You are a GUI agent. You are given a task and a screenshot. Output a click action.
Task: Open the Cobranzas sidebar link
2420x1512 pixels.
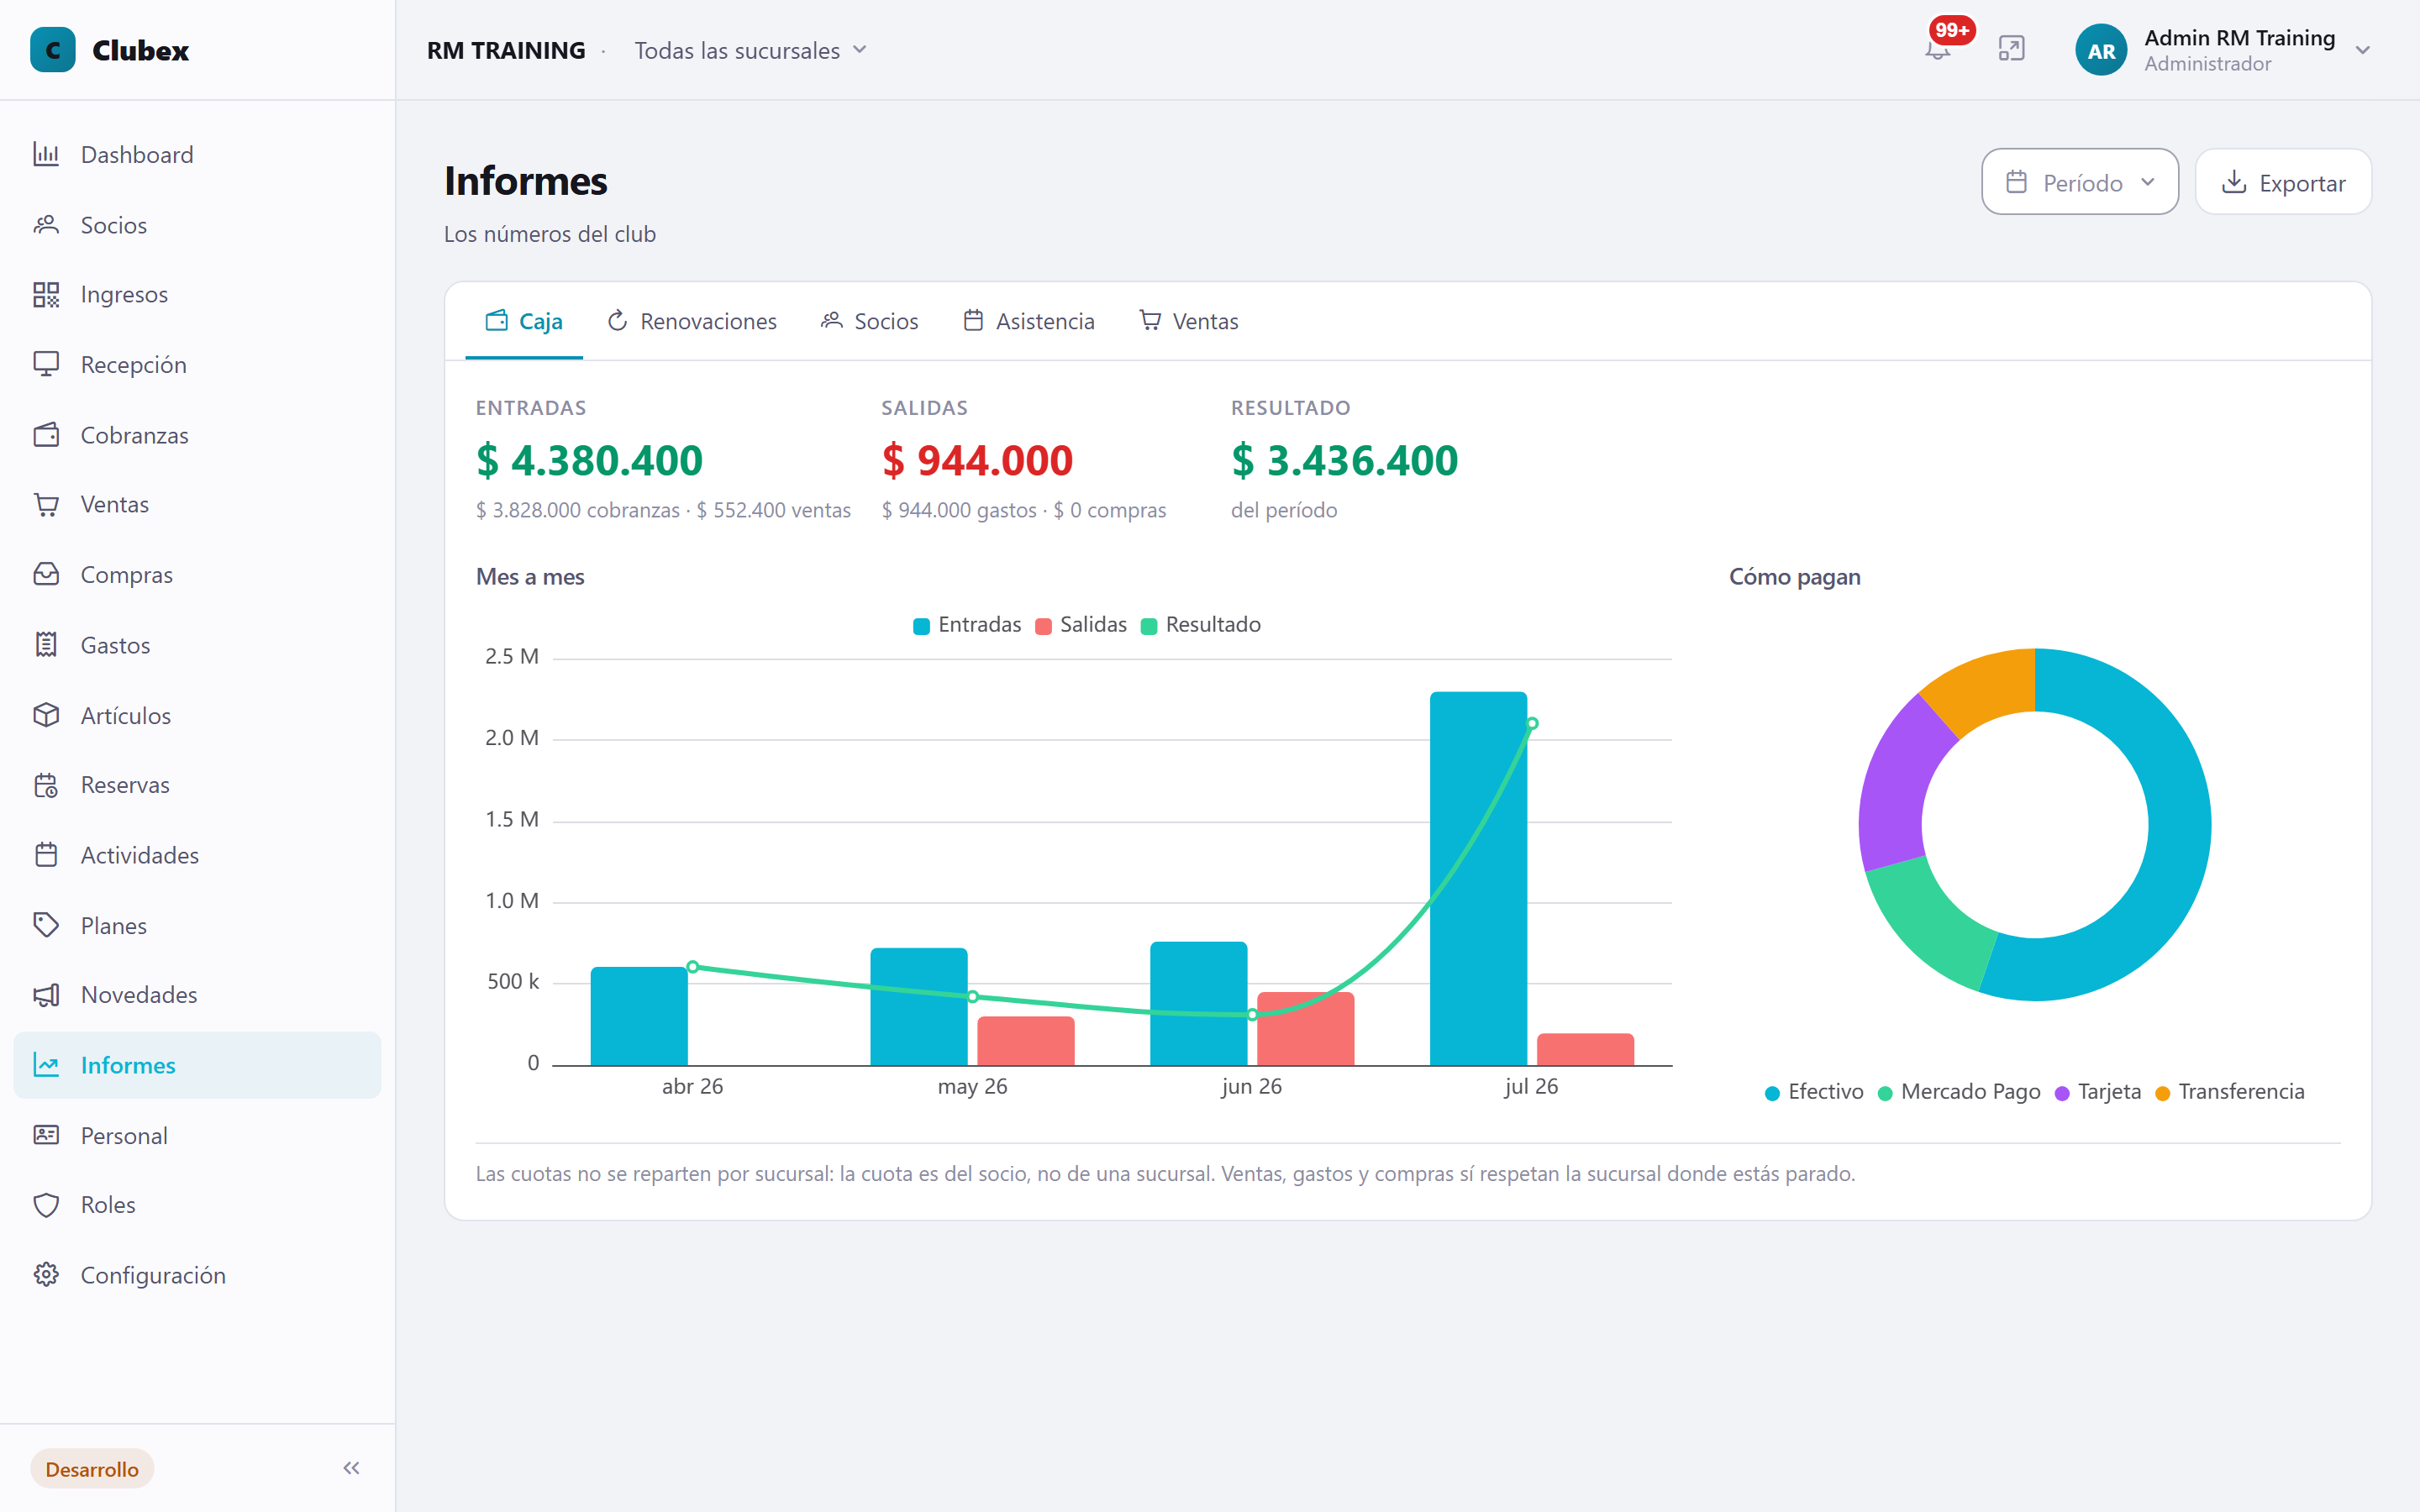197,435
